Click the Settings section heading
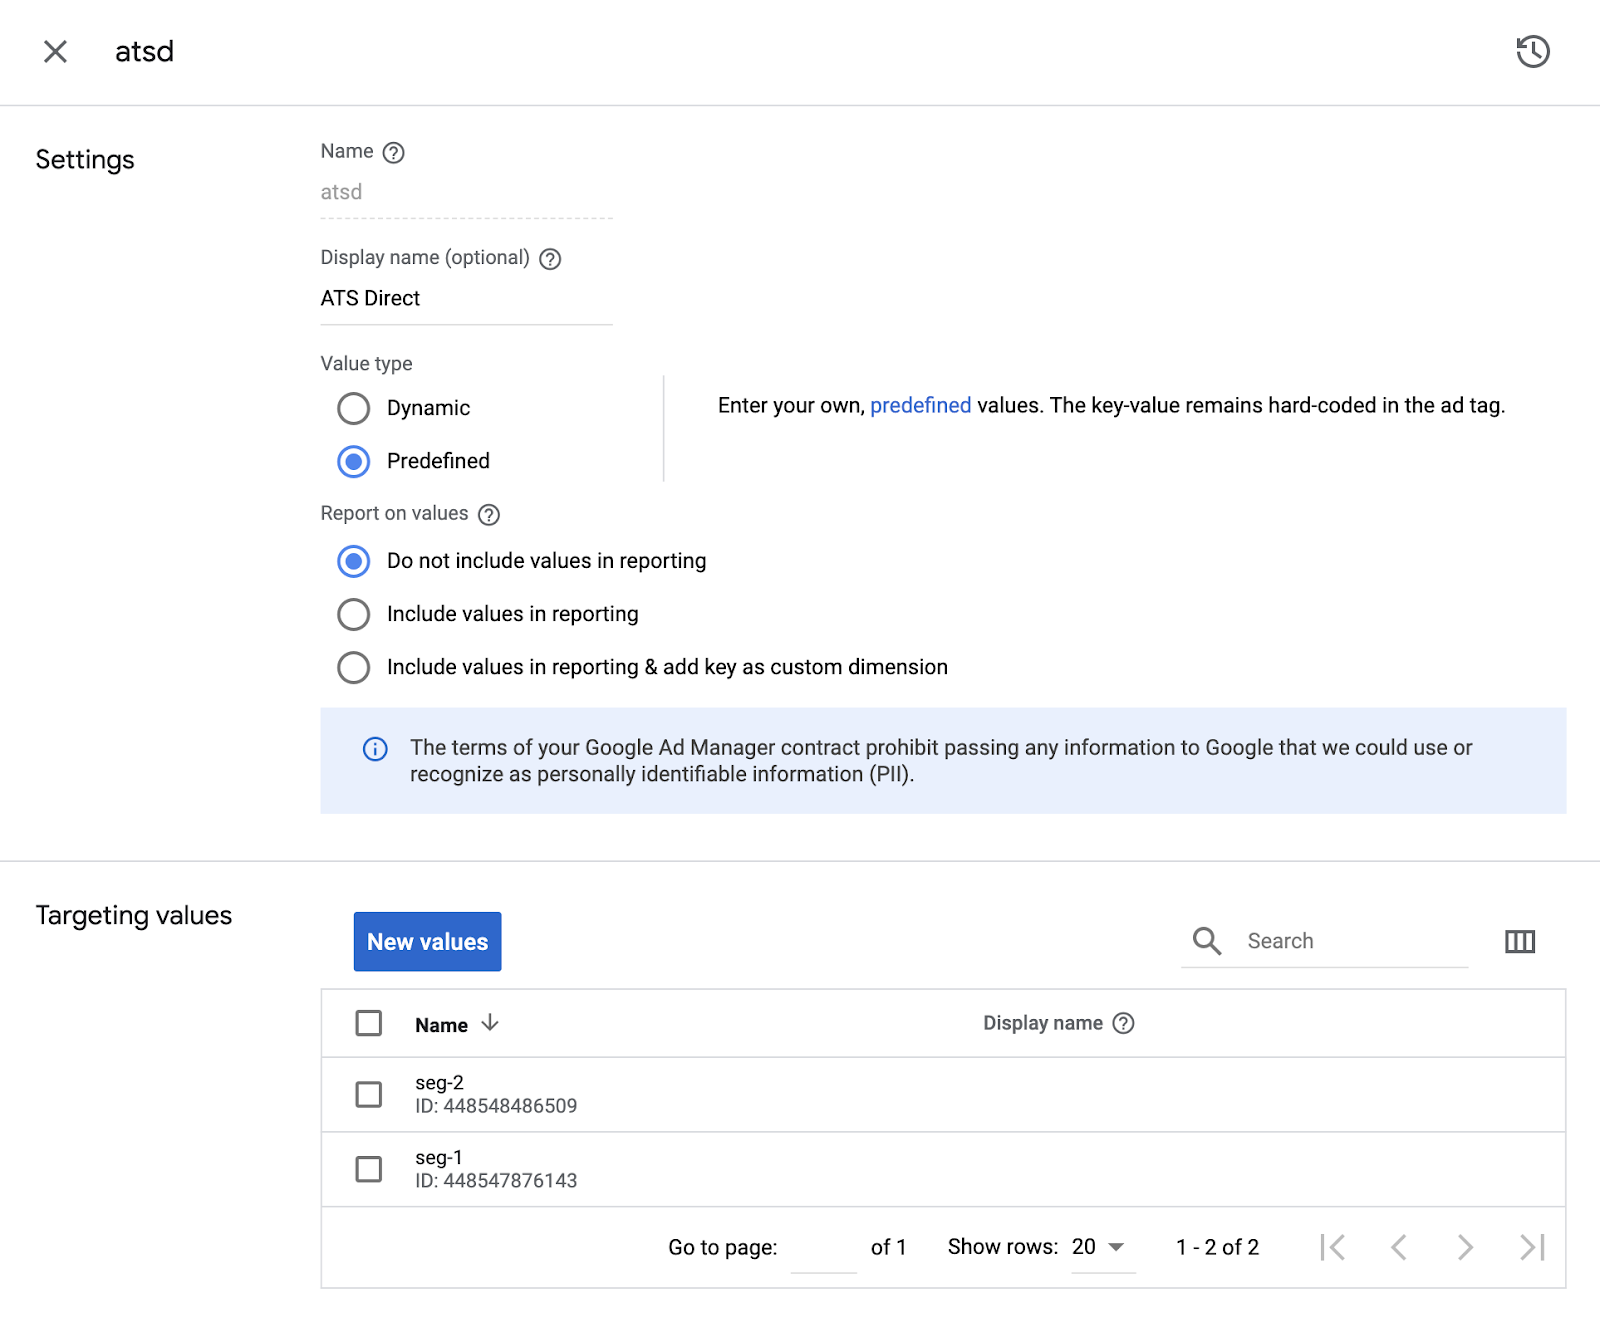 click(85, 160)
